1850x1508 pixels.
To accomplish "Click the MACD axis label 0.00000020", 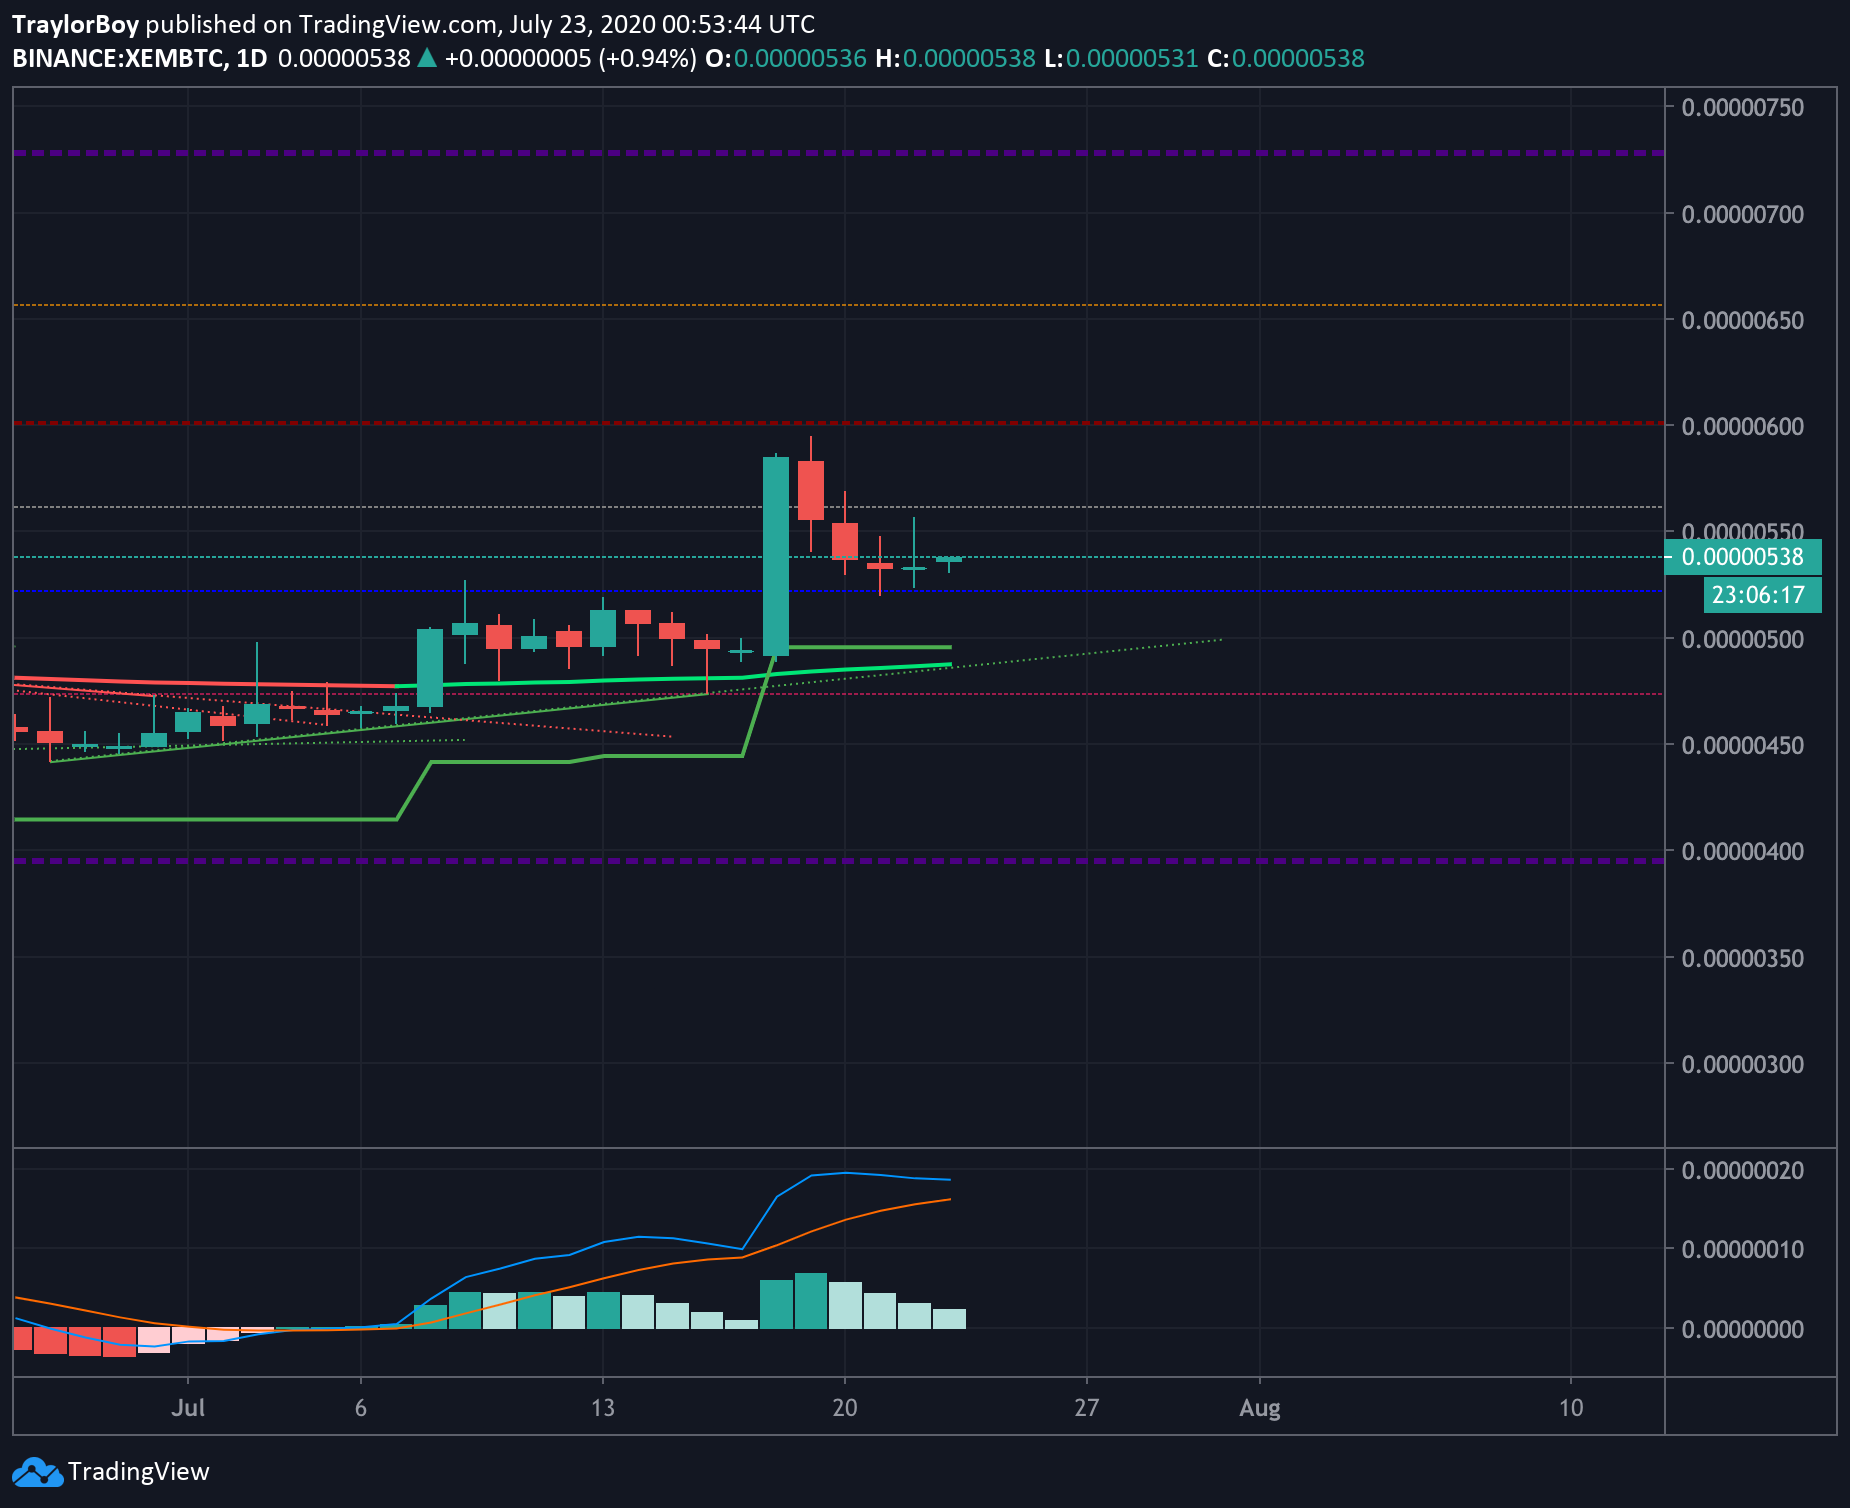I will tap(1743, 1170).
